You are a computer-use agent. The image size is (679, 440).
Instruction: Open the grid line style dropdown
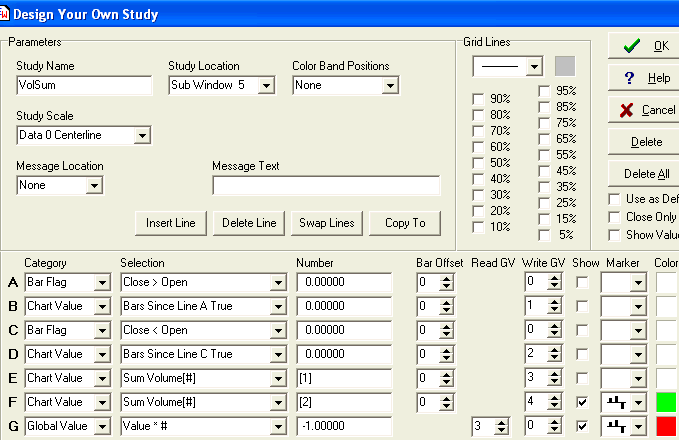(x=534, y=66)
